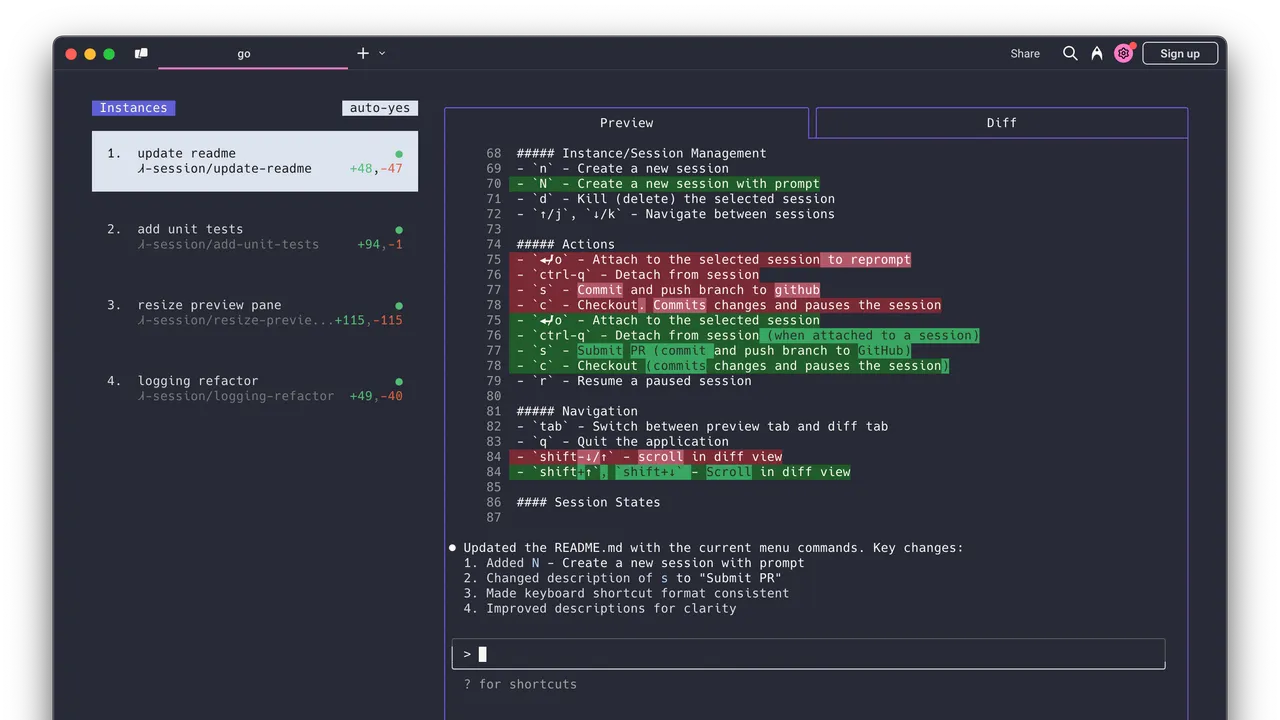This screenshot has height=720, width=1280.
Task: Click branch name session/logging-refactor
Action: [236, 397]
